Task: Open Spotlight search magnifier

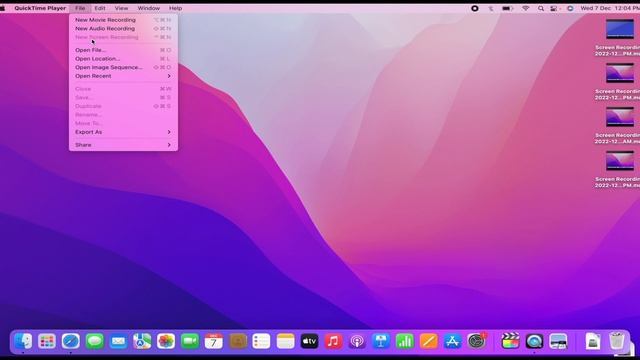Action: [541, 8]
